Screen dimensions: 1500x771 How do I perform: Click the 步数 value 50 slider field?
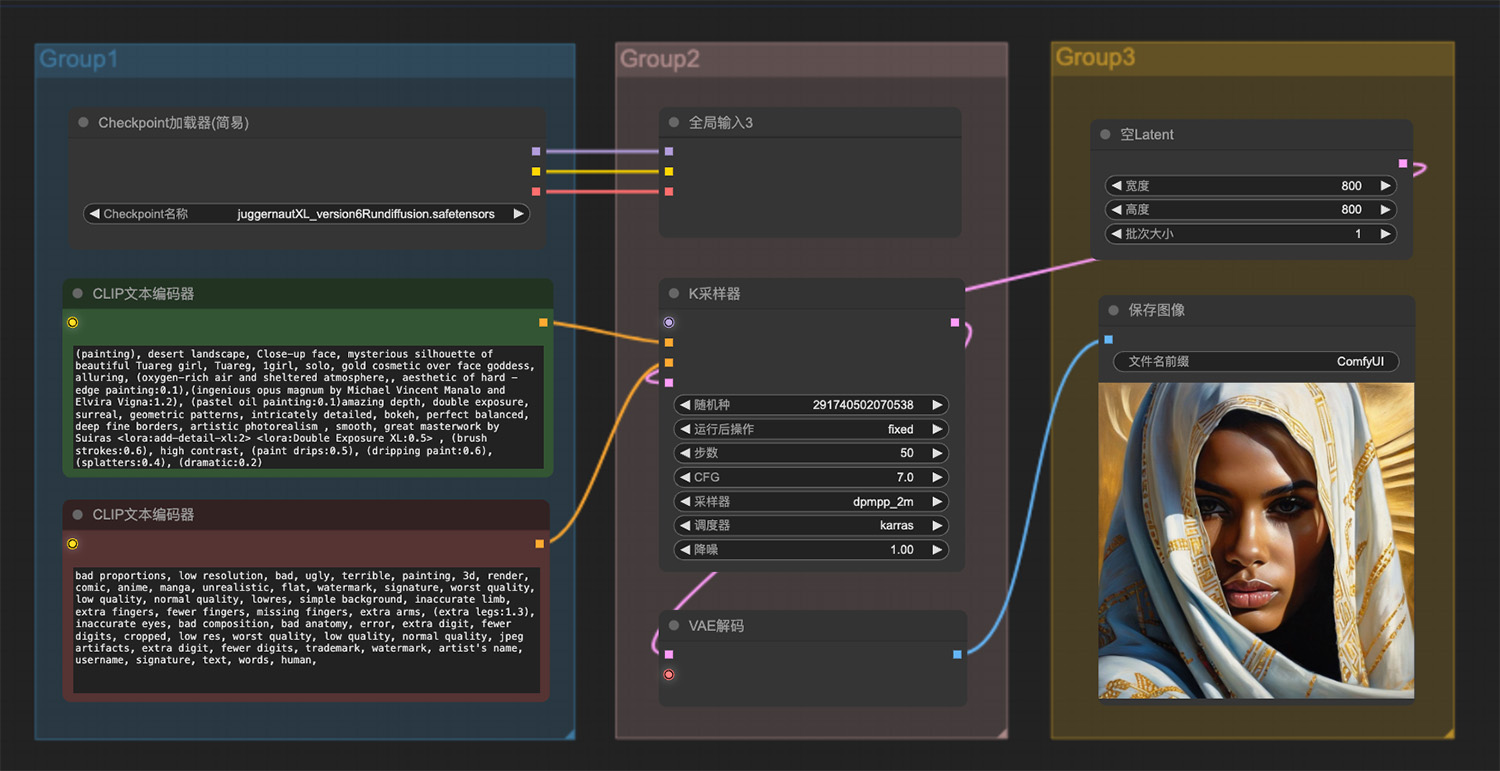[x=812, y=453]
